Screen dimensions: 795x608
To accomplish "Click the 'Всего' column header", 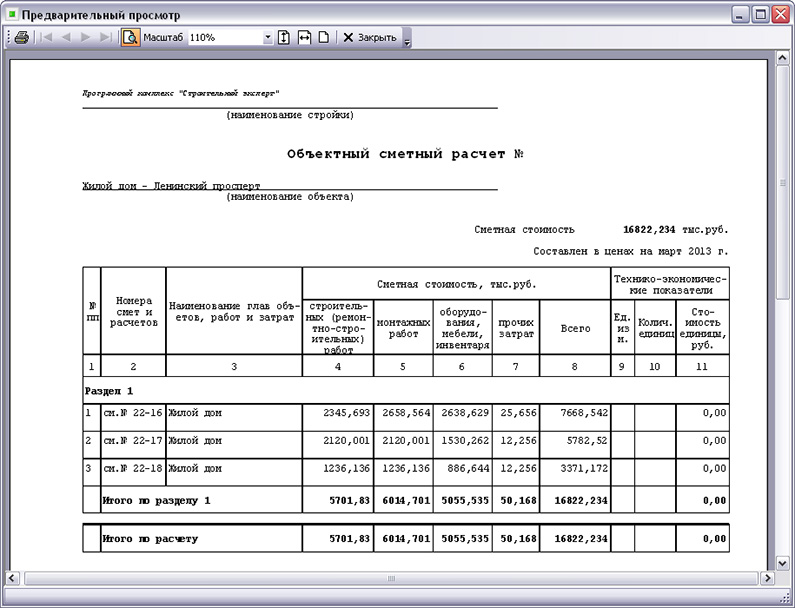I will click(575, 328).
